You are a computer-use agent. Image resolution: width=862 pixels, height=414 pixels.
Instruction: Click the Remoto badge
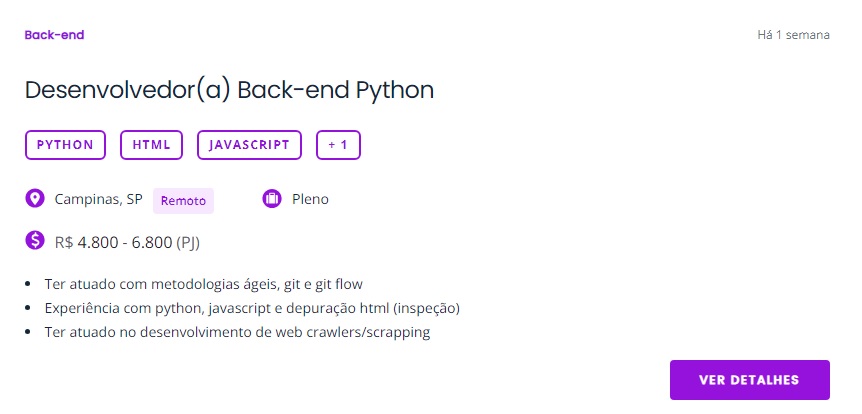pyautogui.click(x=183, y=201)
